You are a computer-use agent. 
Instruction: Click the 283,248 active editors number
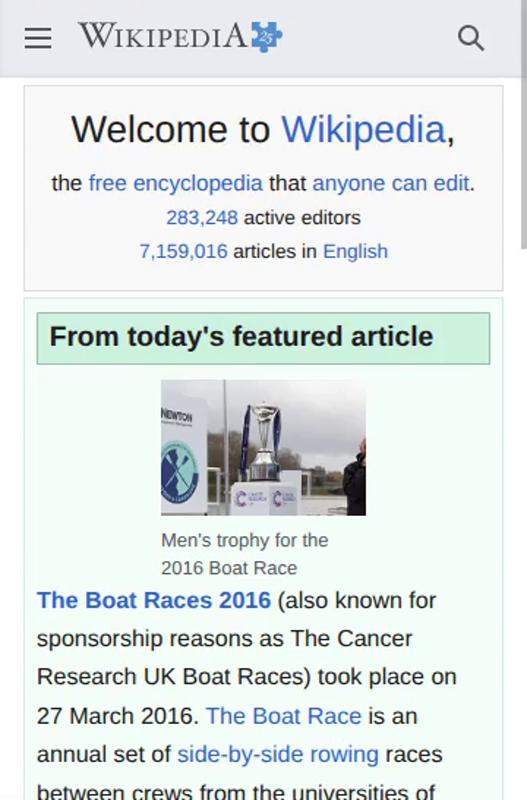202,218
